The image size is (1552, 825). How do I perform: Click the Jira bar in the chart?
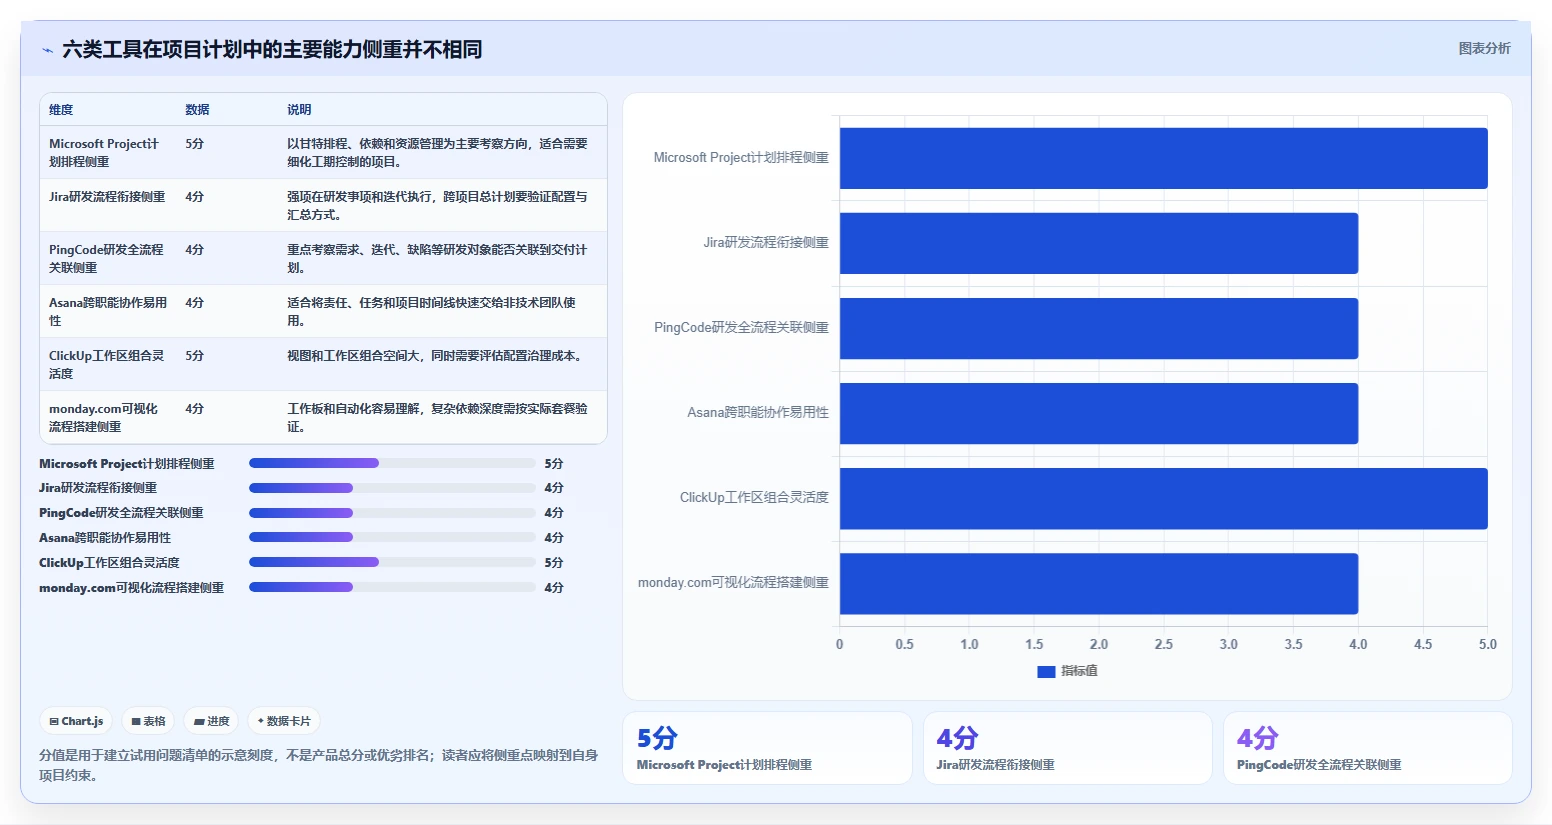point(1099,243)
